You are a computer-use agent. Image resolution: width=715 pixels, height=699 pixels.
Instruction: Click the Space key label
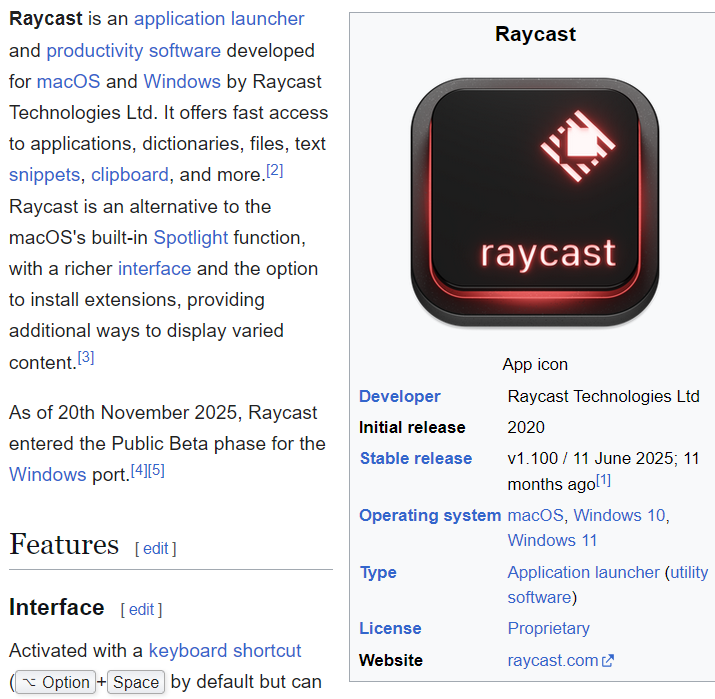(136, 682)
